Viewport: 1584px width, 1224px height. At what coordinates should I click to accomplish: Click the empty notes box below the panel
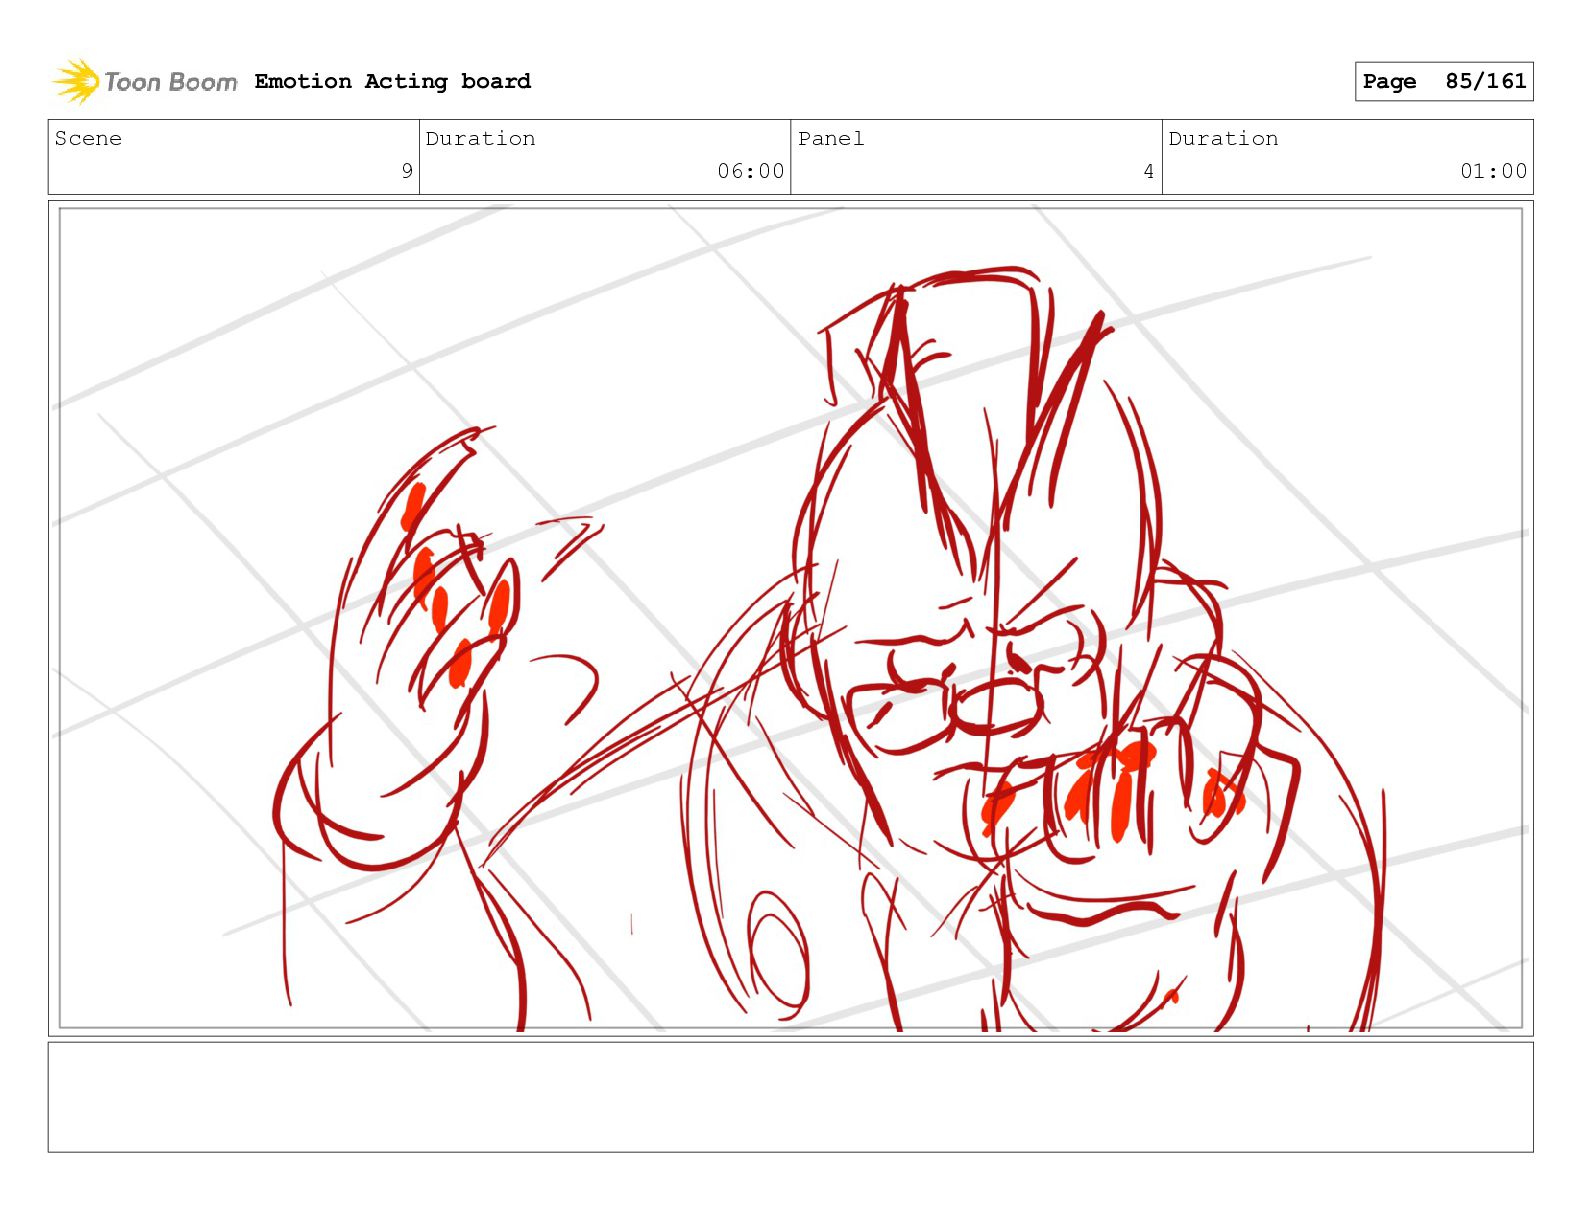pos(790,1097)
